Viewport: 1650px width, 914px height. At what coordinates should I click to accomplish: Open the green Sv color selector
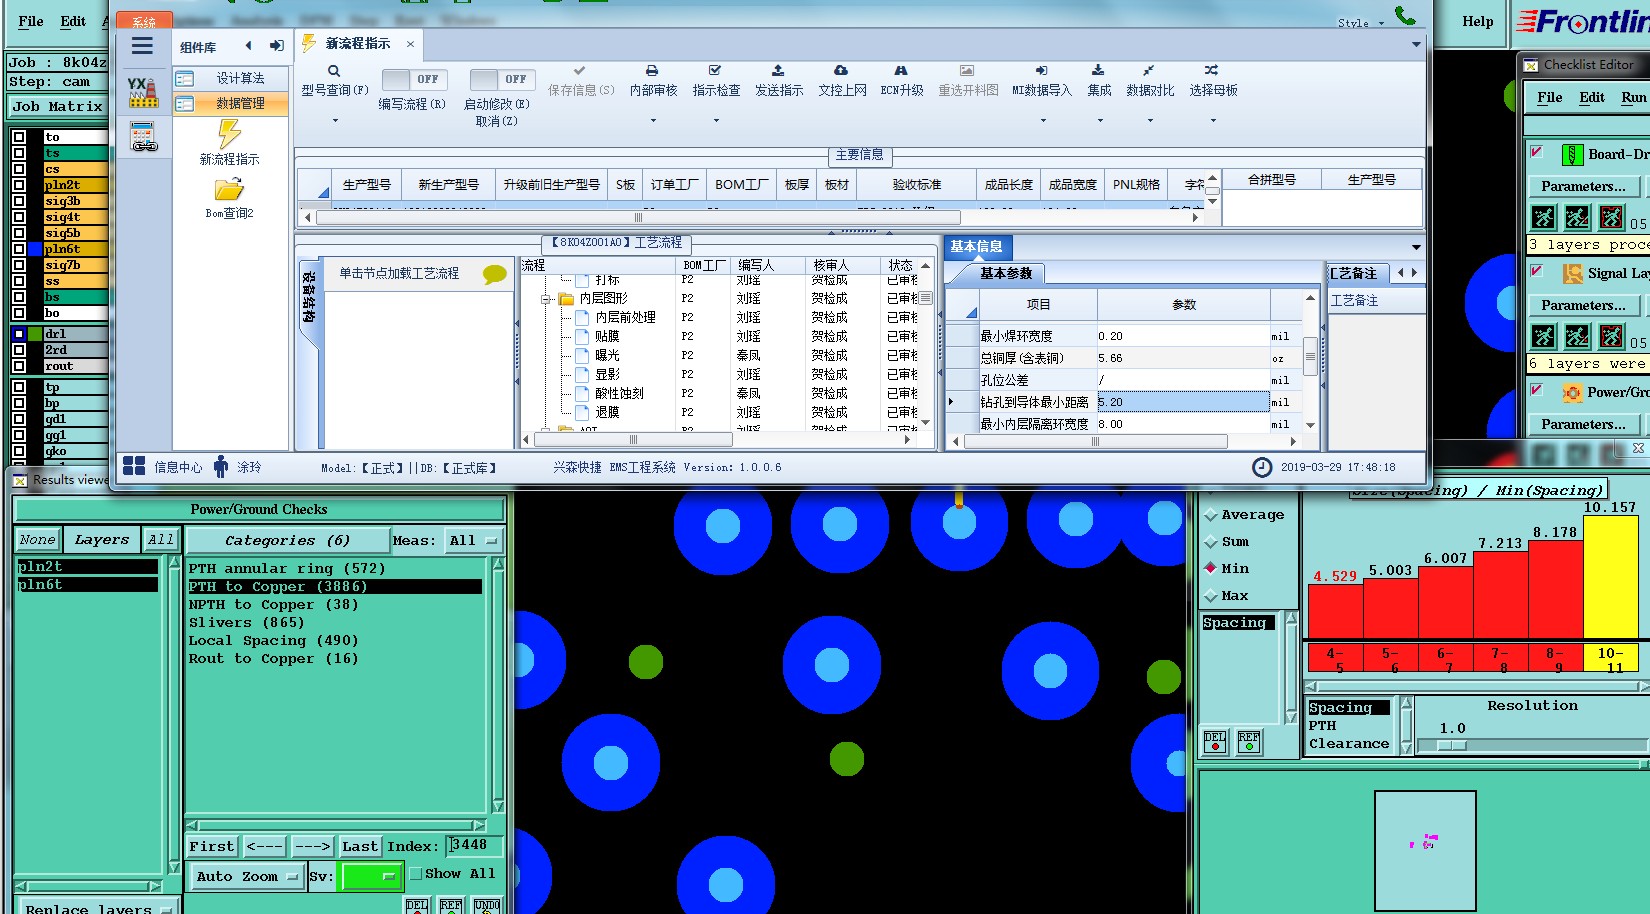[x=370, y=877]
